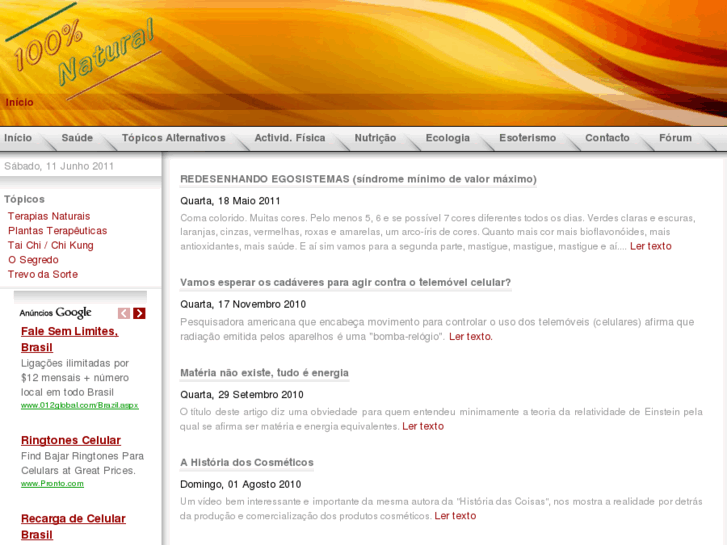Screen dimensions: 727x545
Task: Go to Activid. Física menu tab
Action: coord(290,138)
